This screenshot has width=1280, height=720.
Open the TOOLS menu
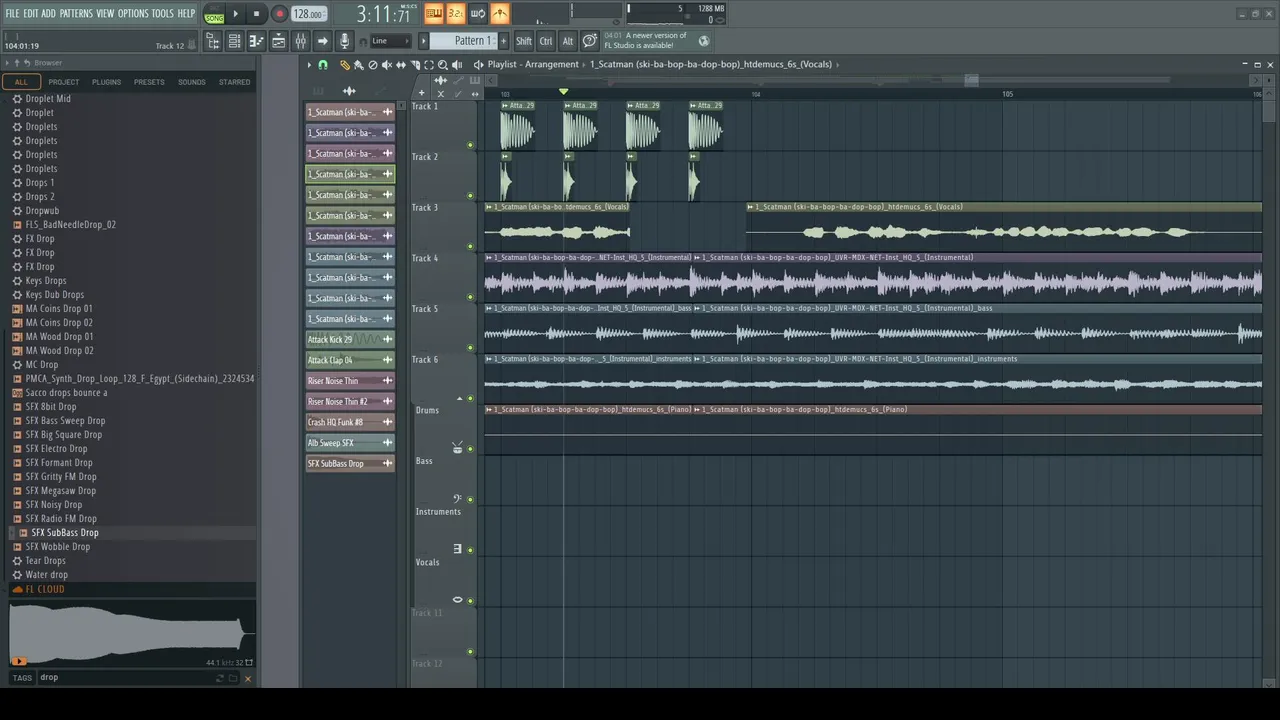click(162, 13)
